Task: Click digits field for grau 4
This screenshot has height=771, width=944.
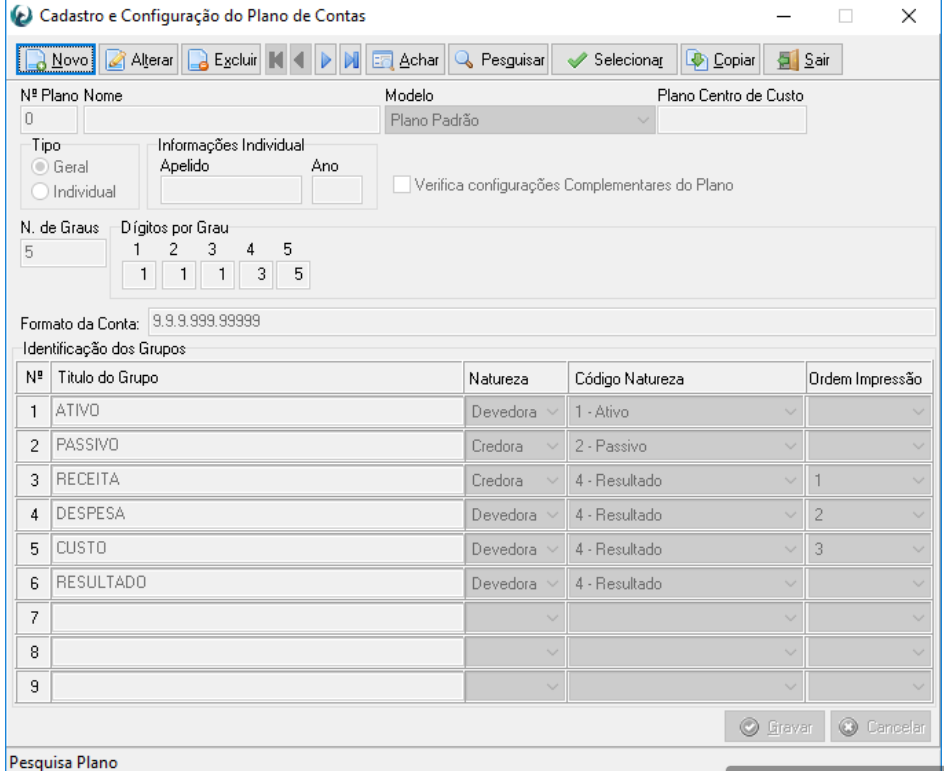Action: [x=256, y=274]
